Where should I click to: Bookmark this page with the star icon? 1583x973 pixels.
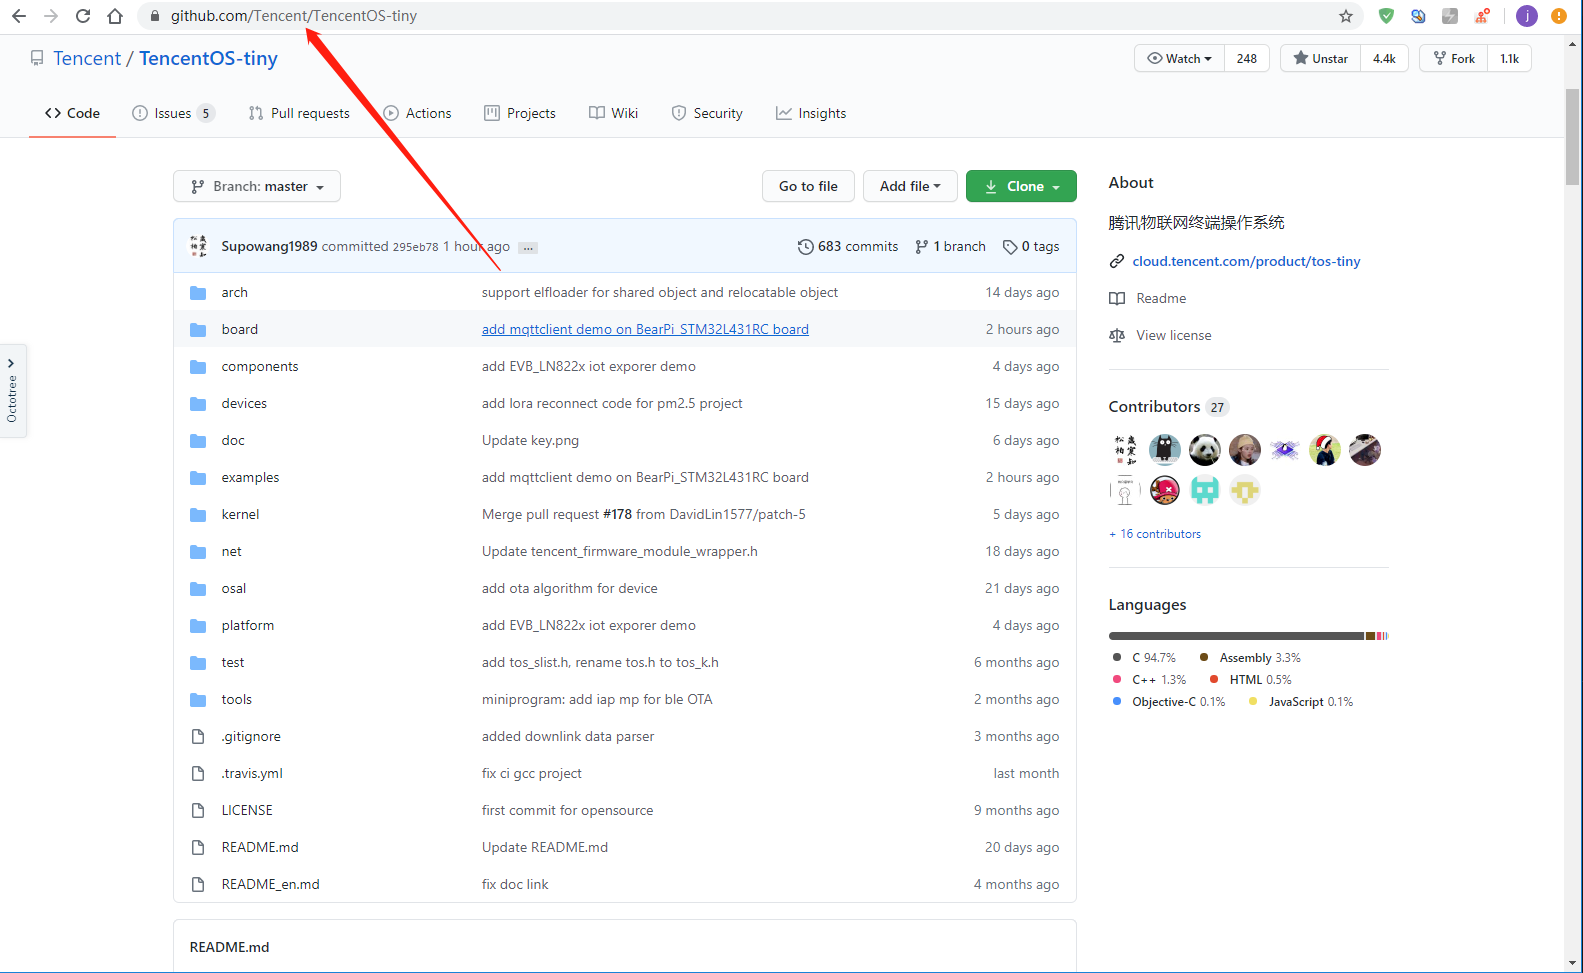pos(1346,16)
